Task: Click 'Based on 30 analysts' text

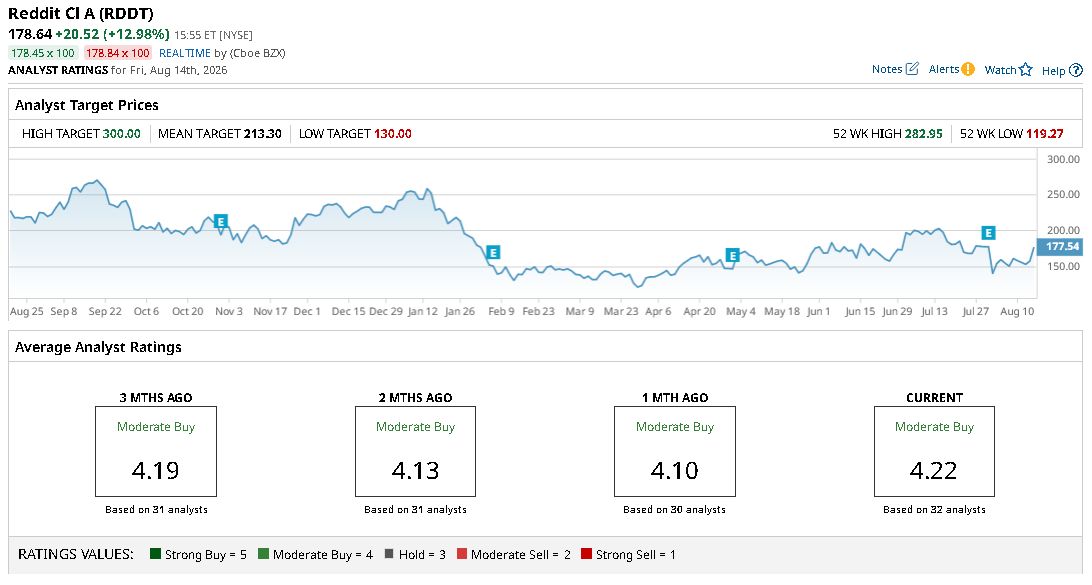Action: pos(674,510)
